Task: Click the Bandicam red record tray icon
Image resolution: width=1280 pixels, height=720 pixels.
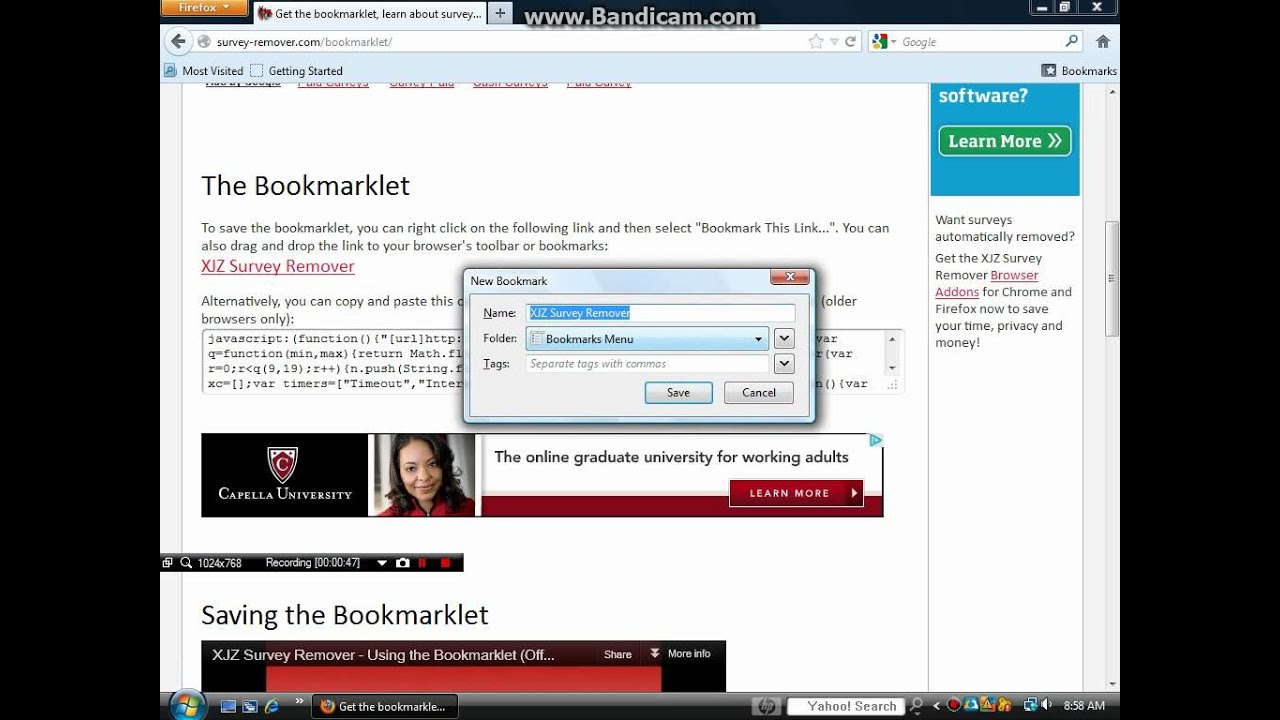Action: tap(954, 706)
